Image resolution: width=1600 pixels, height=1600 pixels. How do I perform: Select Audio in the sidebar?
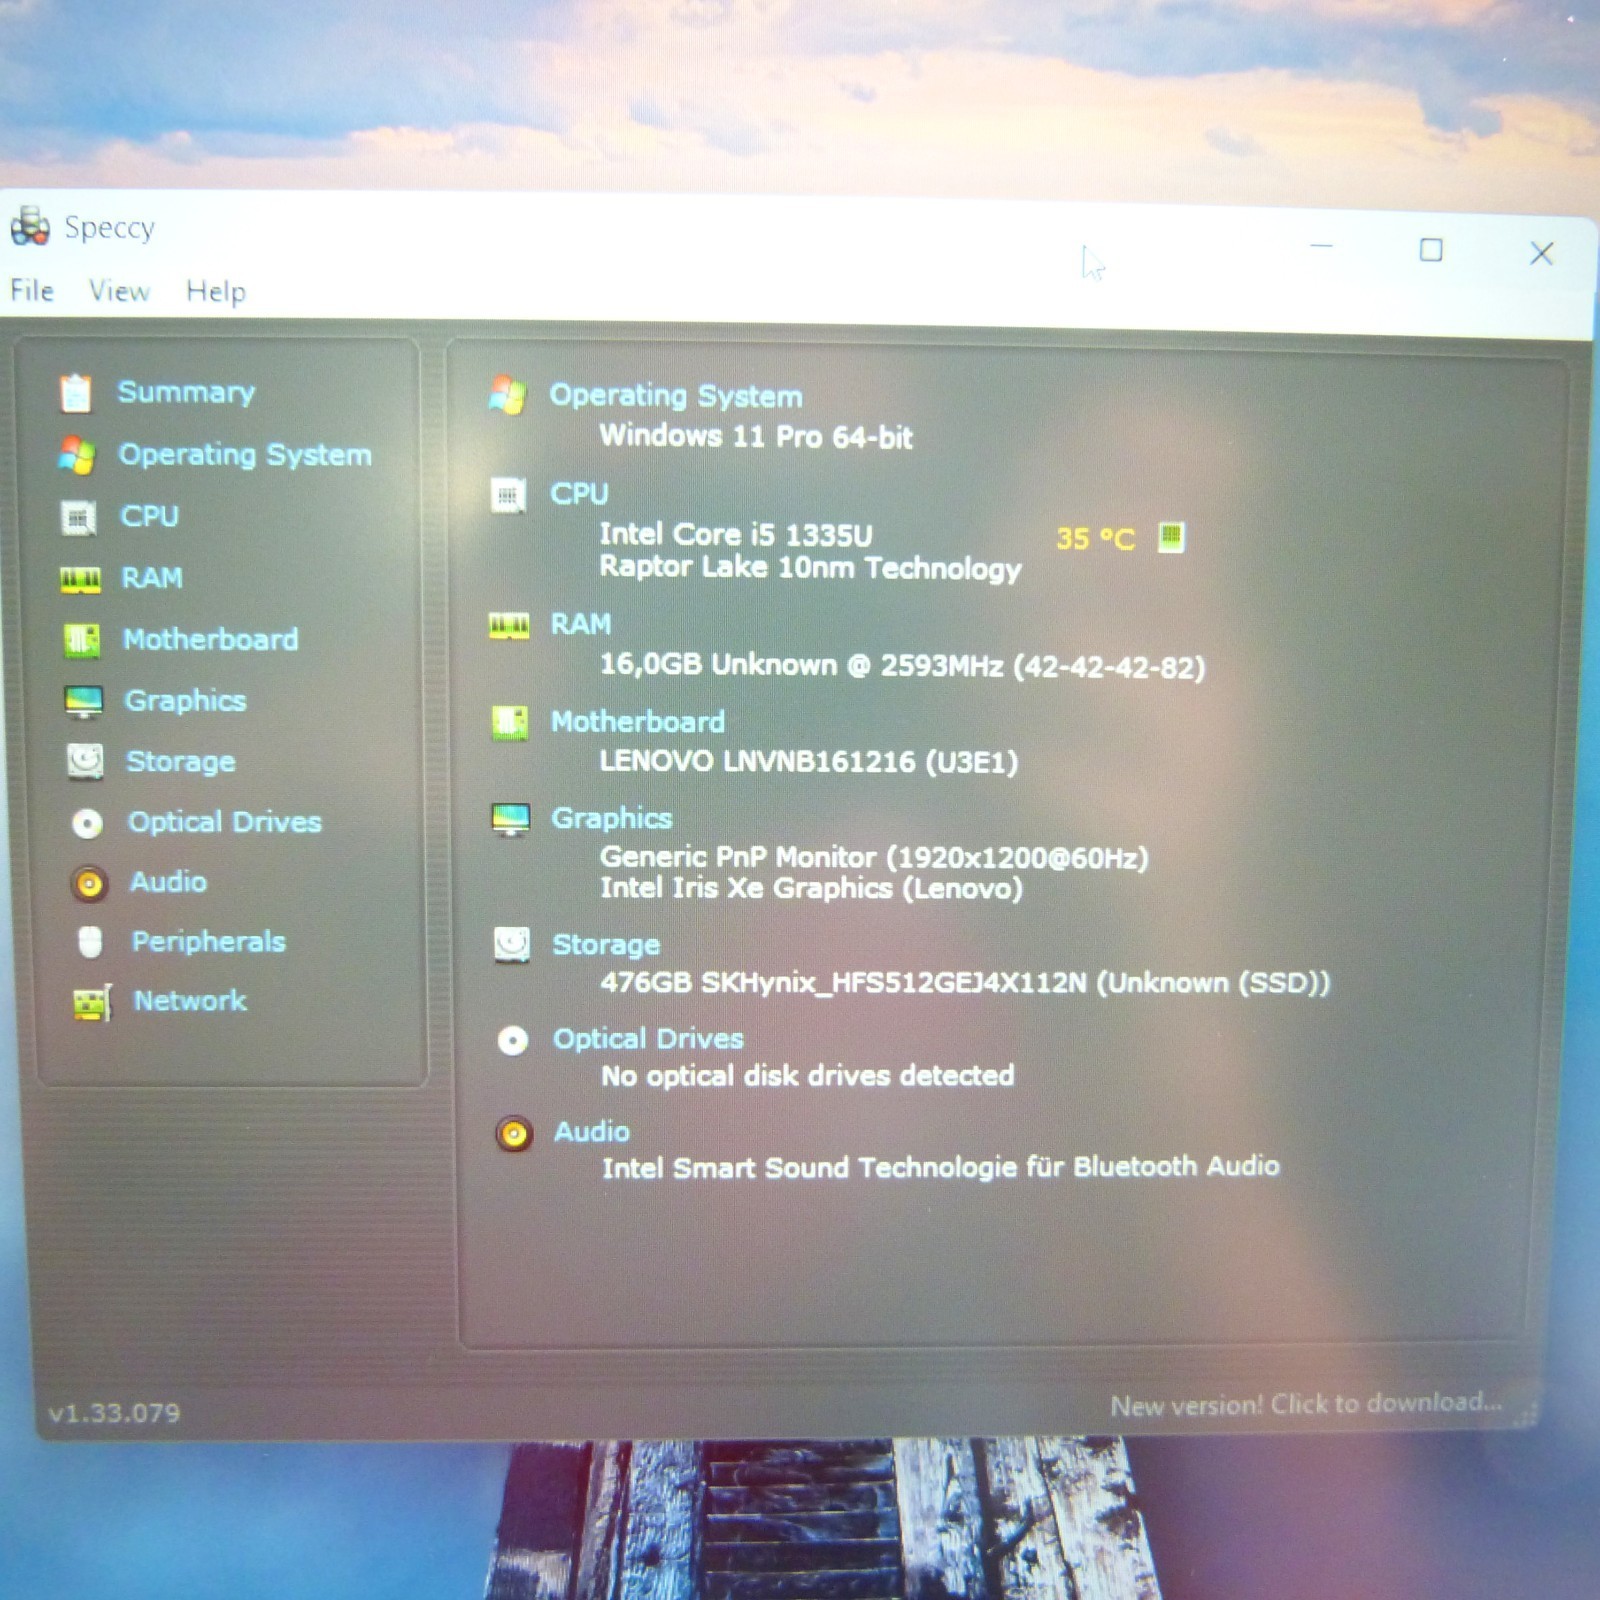[169, 882]
